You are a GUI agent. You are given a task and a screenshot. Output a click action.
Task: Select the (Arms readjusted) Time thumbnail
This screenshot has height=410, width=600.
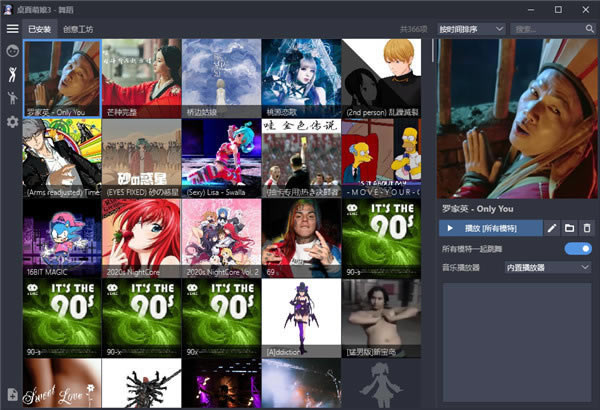tap(62, 158)
